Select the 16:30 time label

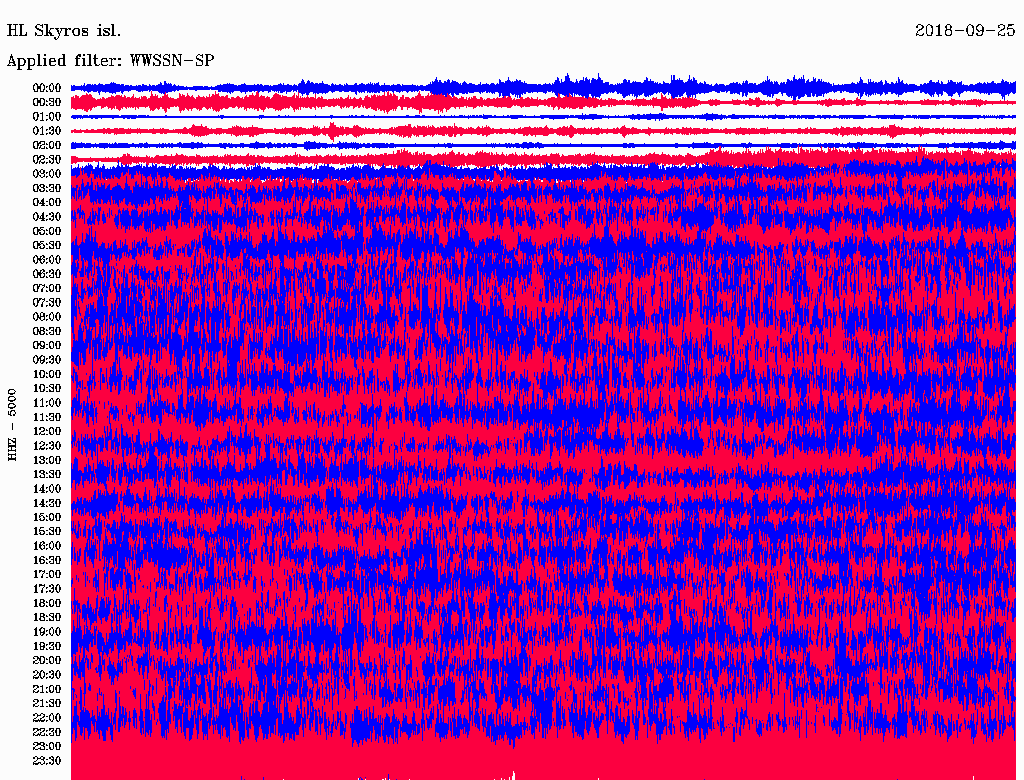point(47,560)
